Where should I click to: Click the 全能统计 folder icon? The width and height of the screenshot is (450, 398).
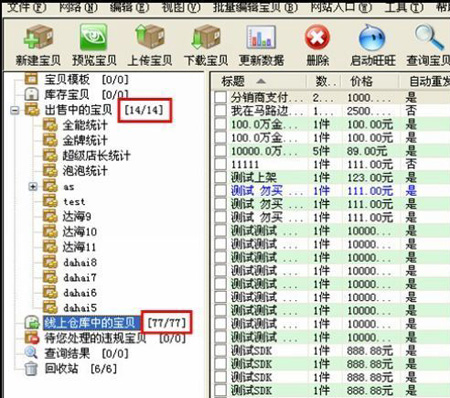coord(50,125)
